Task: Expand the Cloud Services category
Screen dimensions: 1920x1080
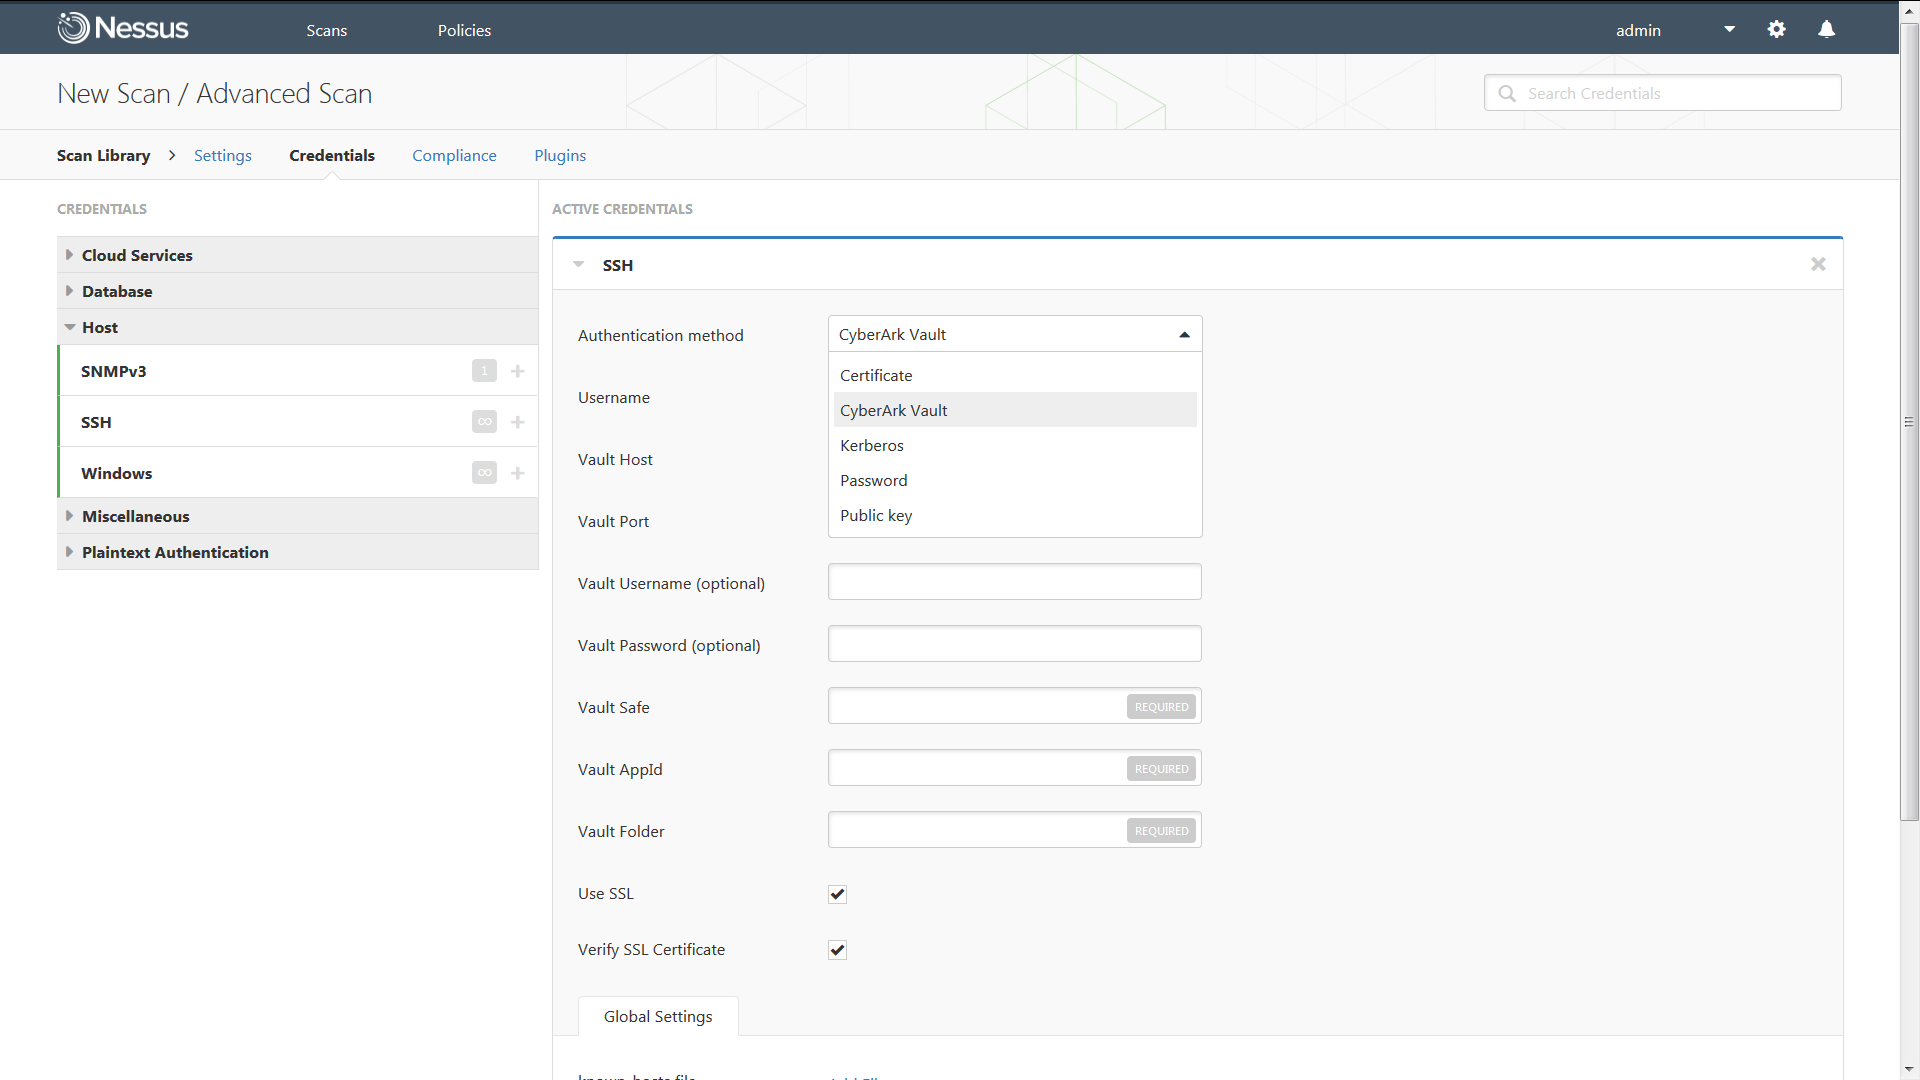Action: point(297,255)
